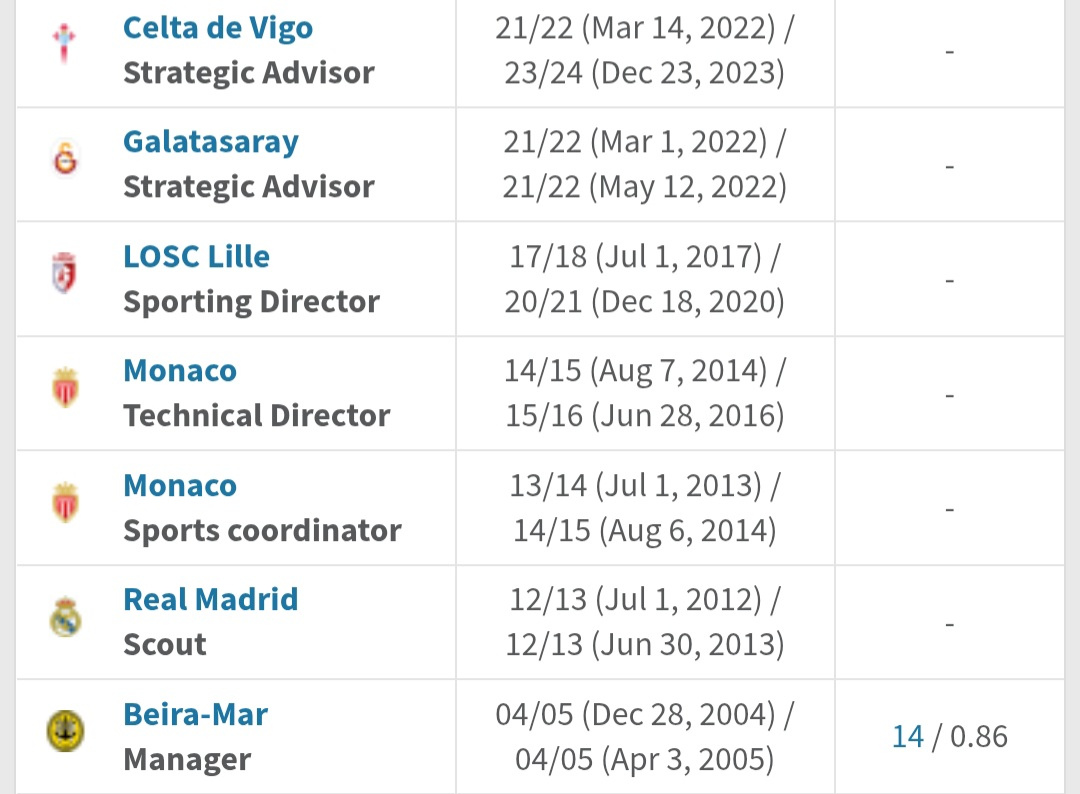Image resolution: width=1080 pixels, height=794 pixels.
Task: Click the LOSC Lille club crest
Action: pos(64,273)
